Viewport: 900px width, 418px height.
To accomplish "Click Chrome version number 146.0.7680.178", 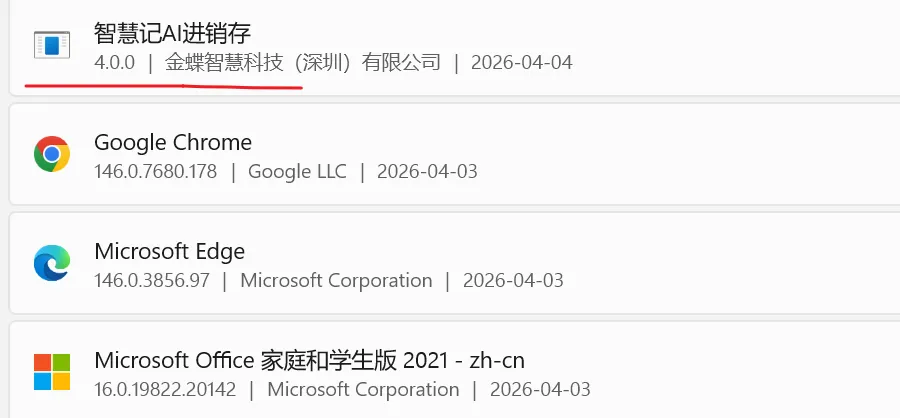I will point(155,171).
